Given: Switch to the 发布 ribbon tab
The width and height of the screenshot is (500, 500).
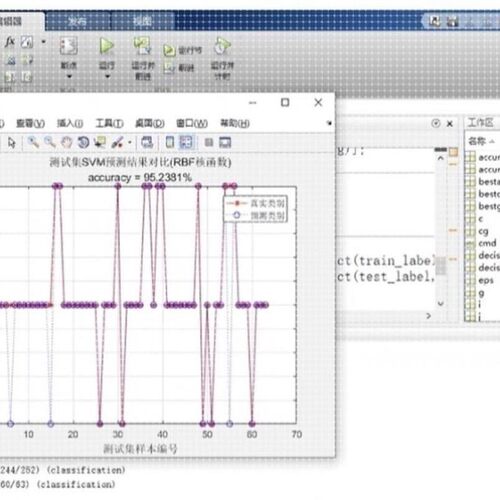Looking at the screenshot, I should pyautogui.click(x=77, y=22).
